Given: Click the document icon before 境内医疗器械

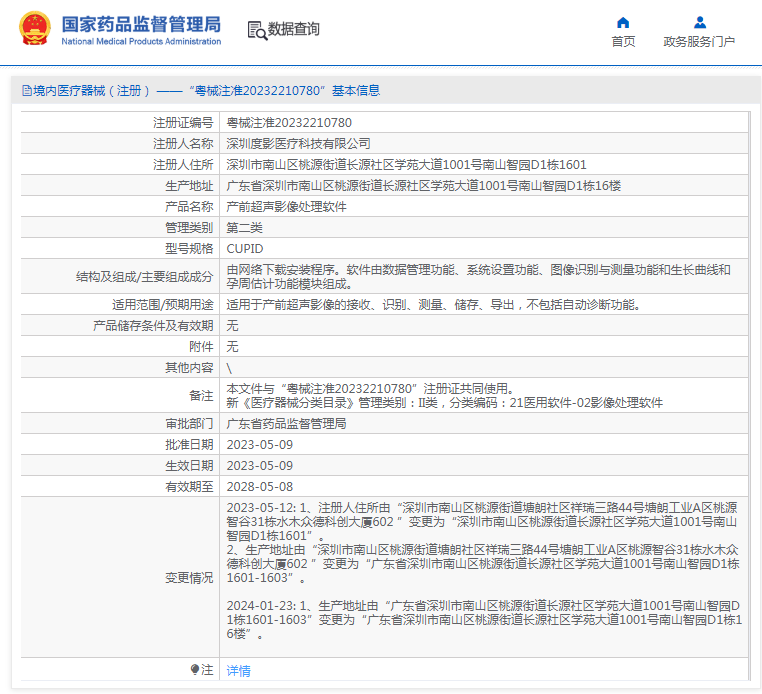Looking at the screenshot, I should [x=27, y=90].
